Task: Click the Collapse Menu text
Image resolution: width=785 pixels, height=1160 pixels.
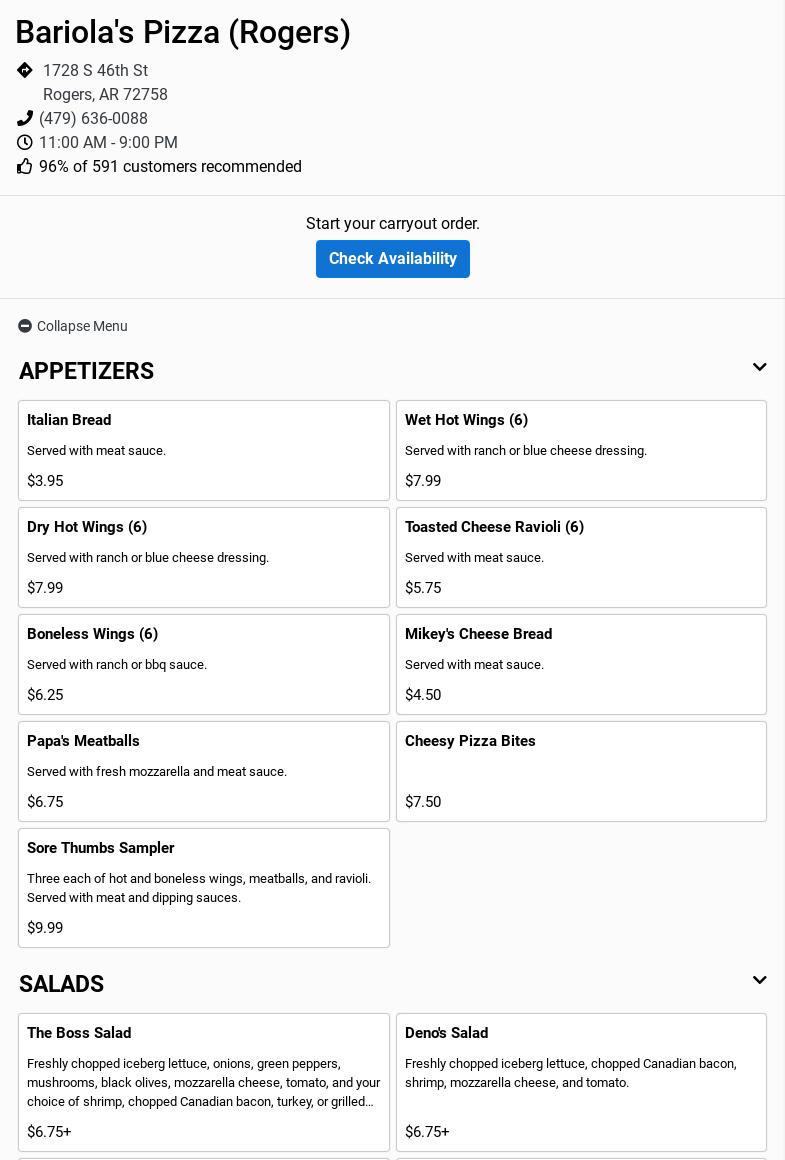Action: click(x=82, y=326)
